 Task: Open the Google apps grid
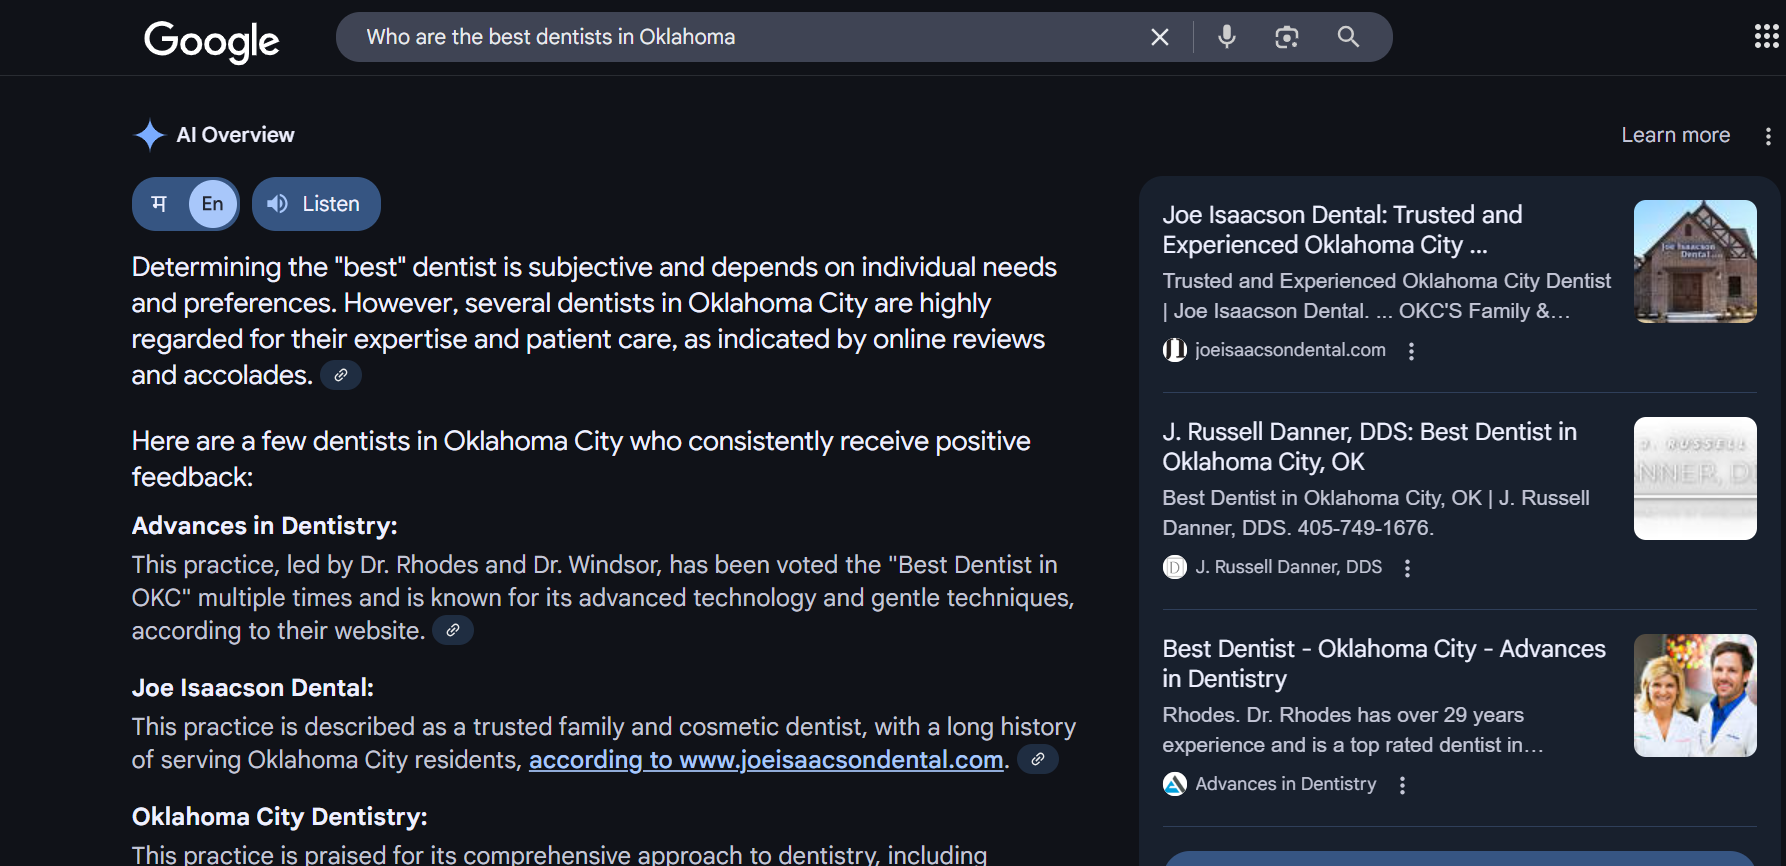click(x=1766, y=37)
